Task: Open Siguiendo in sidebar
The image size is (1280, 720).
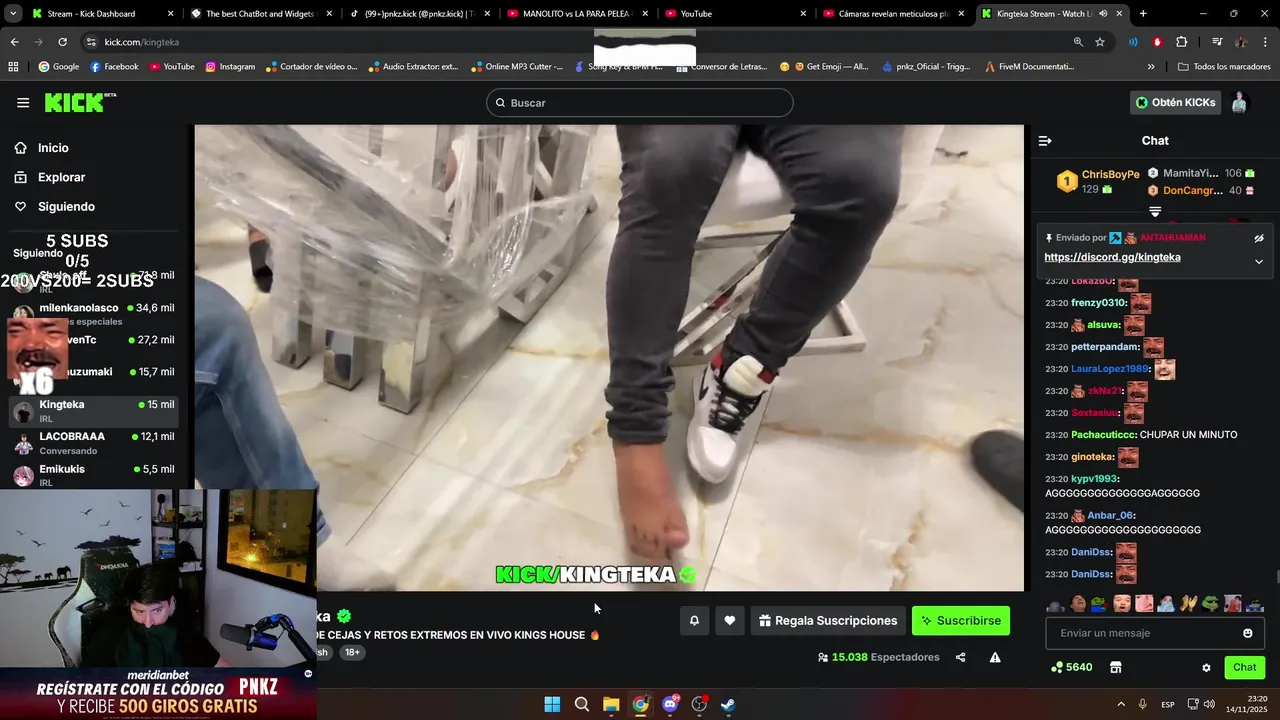Action: click(66, 207)
